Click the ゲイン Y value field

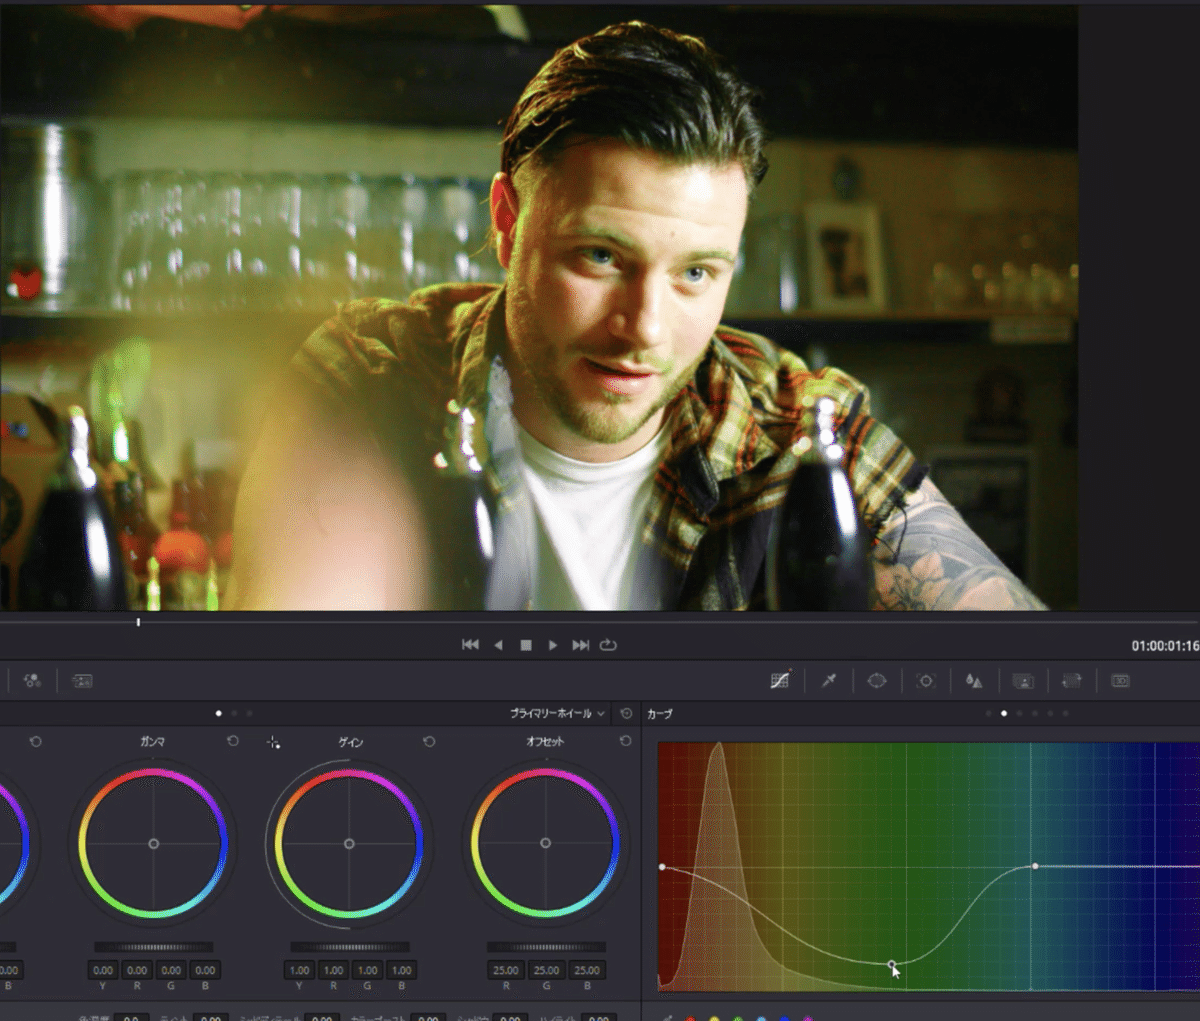(x=299, y=970)
